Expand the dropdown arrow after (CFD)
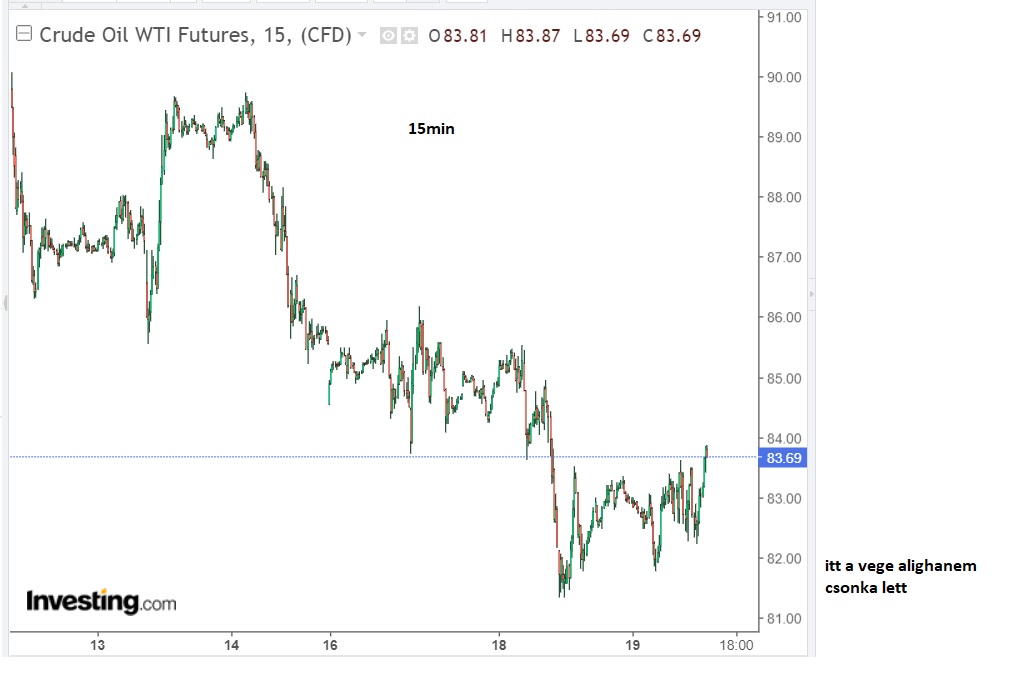Viewport: 1014px width, 696px height. [362, 34]
